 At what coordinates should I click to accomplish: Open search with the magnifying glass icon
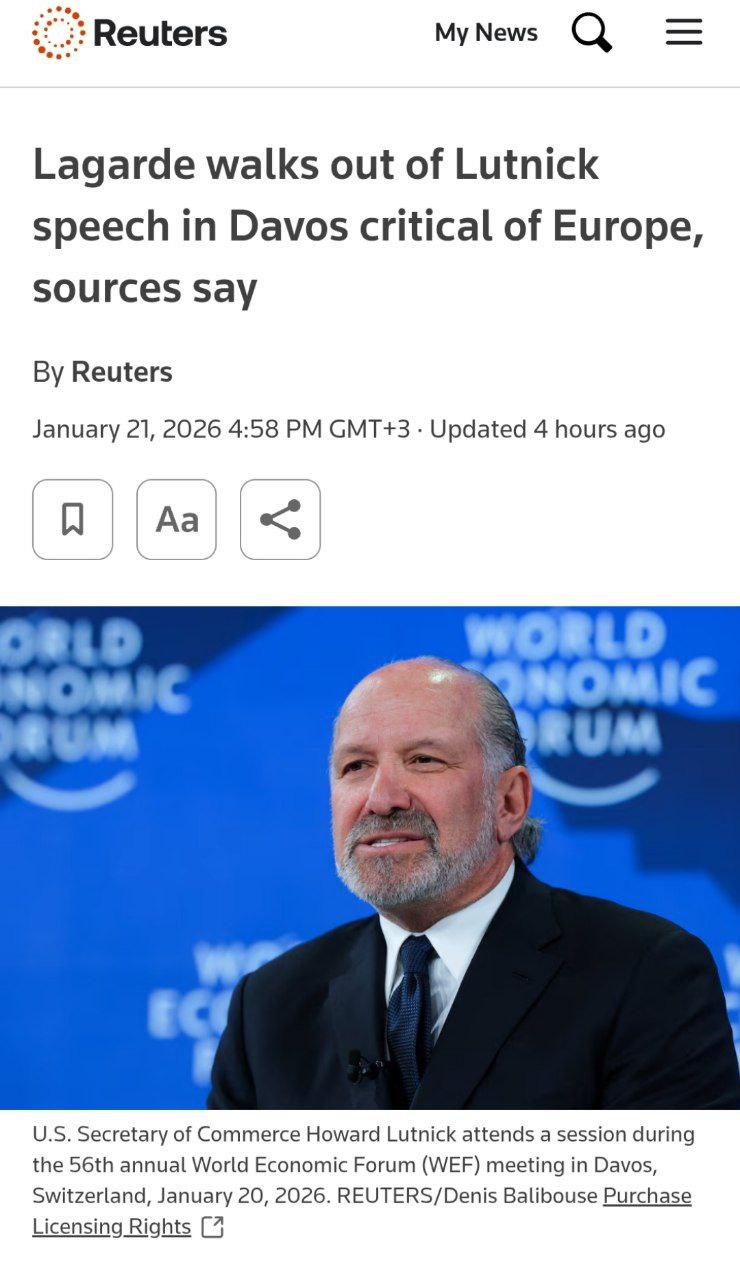(x=591, y=34)
